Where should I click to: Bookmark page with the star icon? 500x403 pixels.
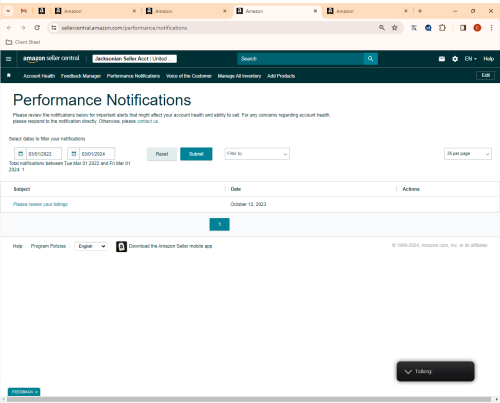(395, 28)
